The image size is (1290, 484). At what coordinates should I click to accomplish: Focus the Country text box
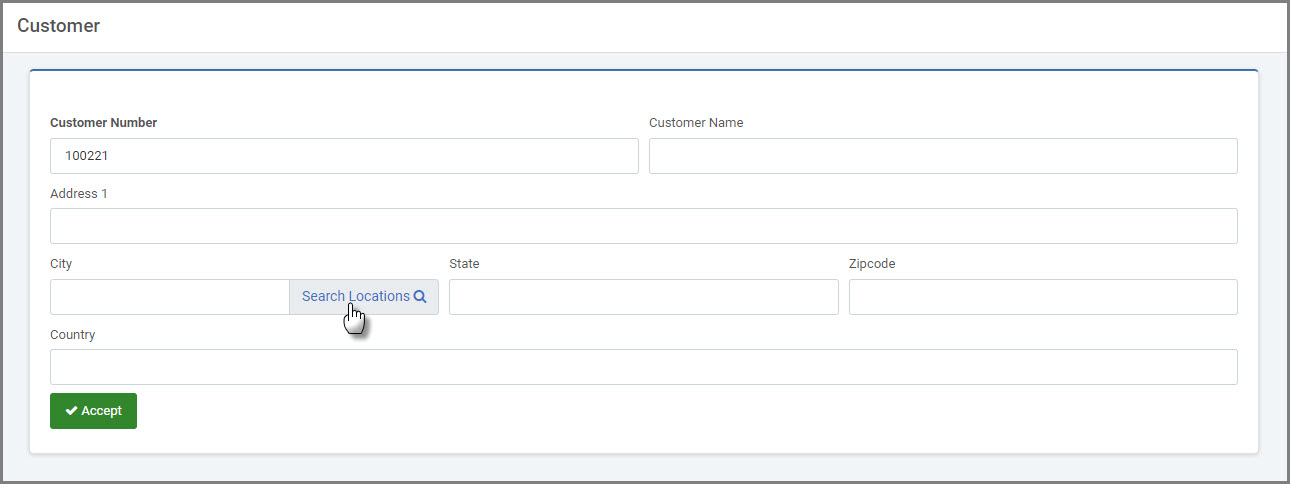pos(644,367)
